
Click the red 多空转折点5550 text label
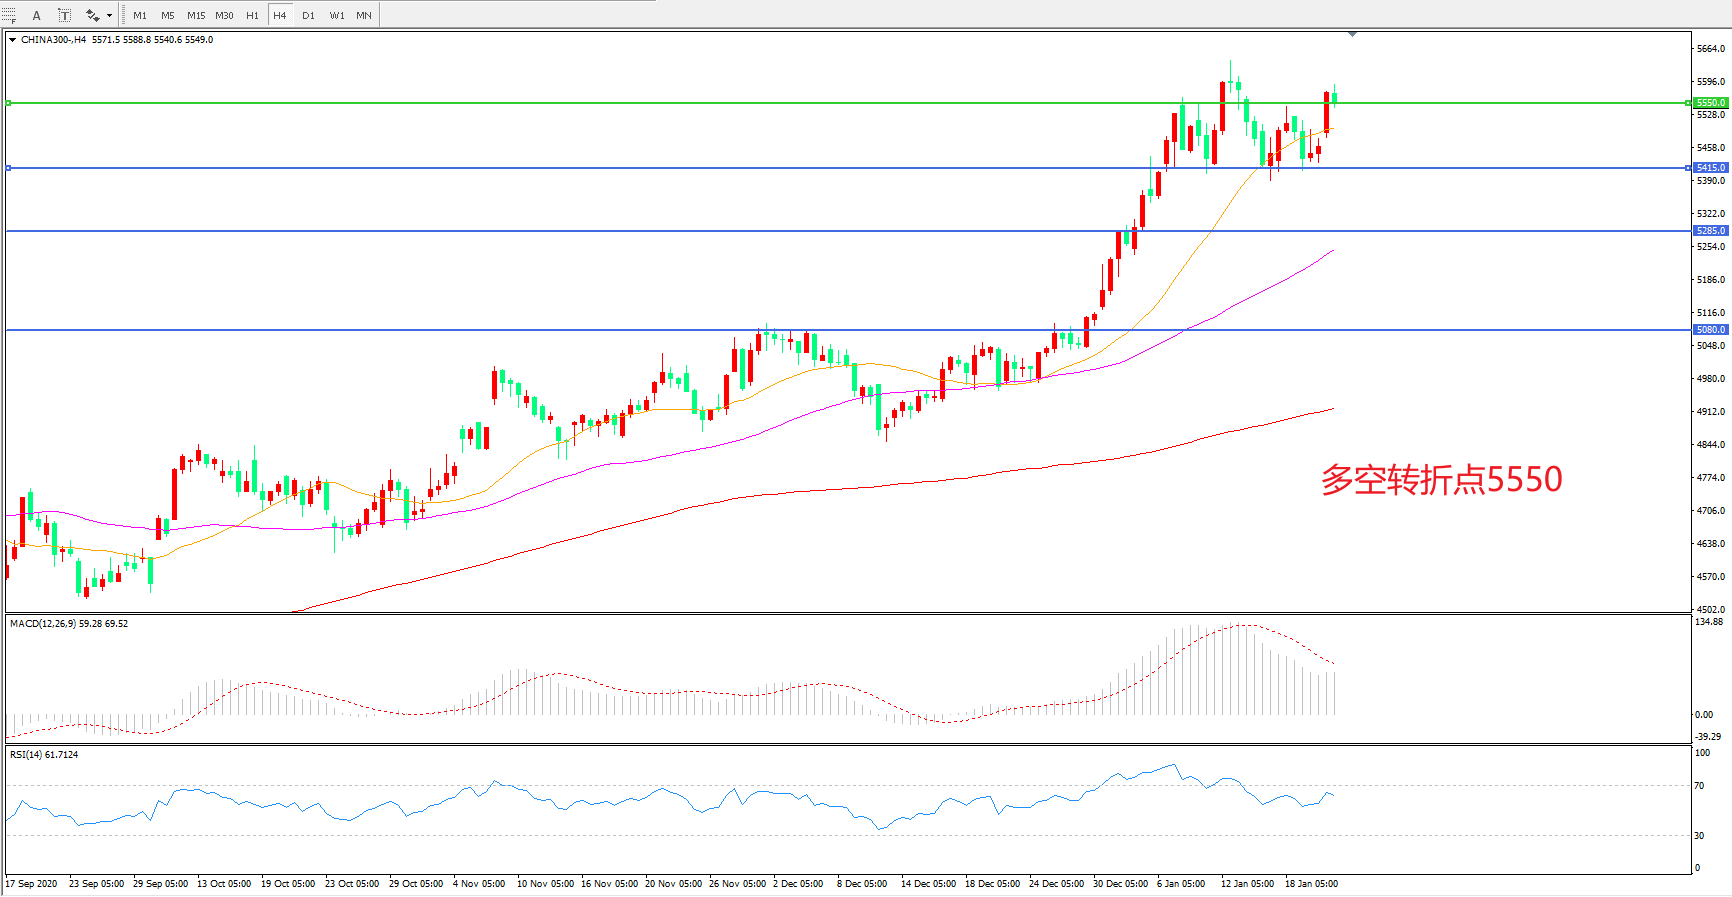click(x=1441, y=480)
